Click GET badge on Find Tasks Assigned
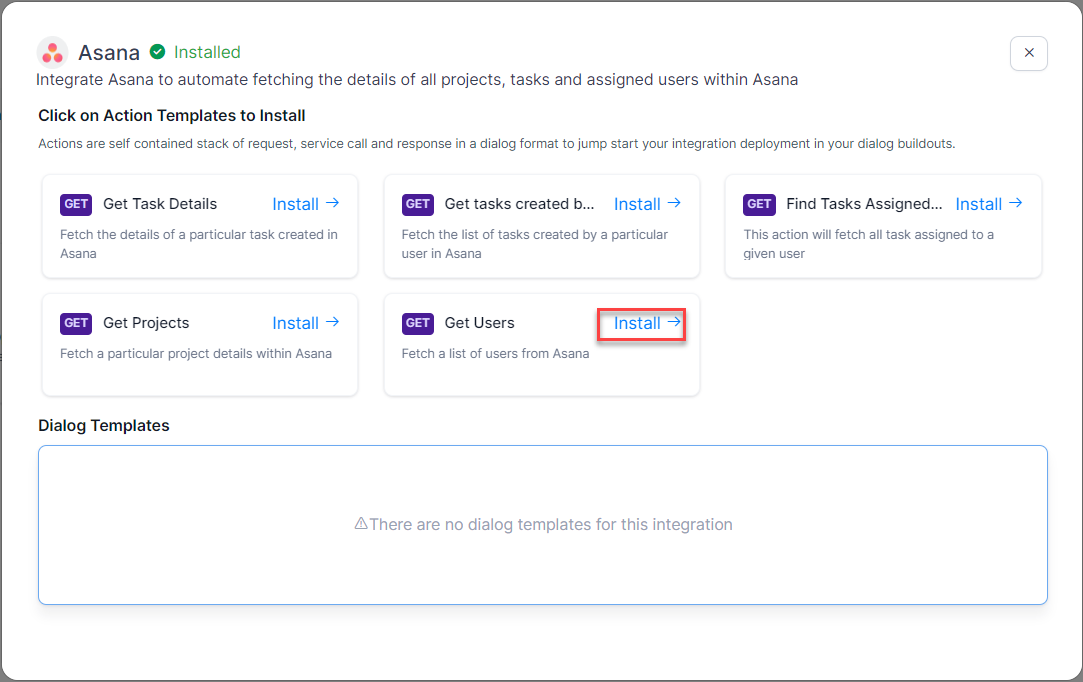Screen dimensions: 1083x682 pyautogui.click(x=759, y=204)
